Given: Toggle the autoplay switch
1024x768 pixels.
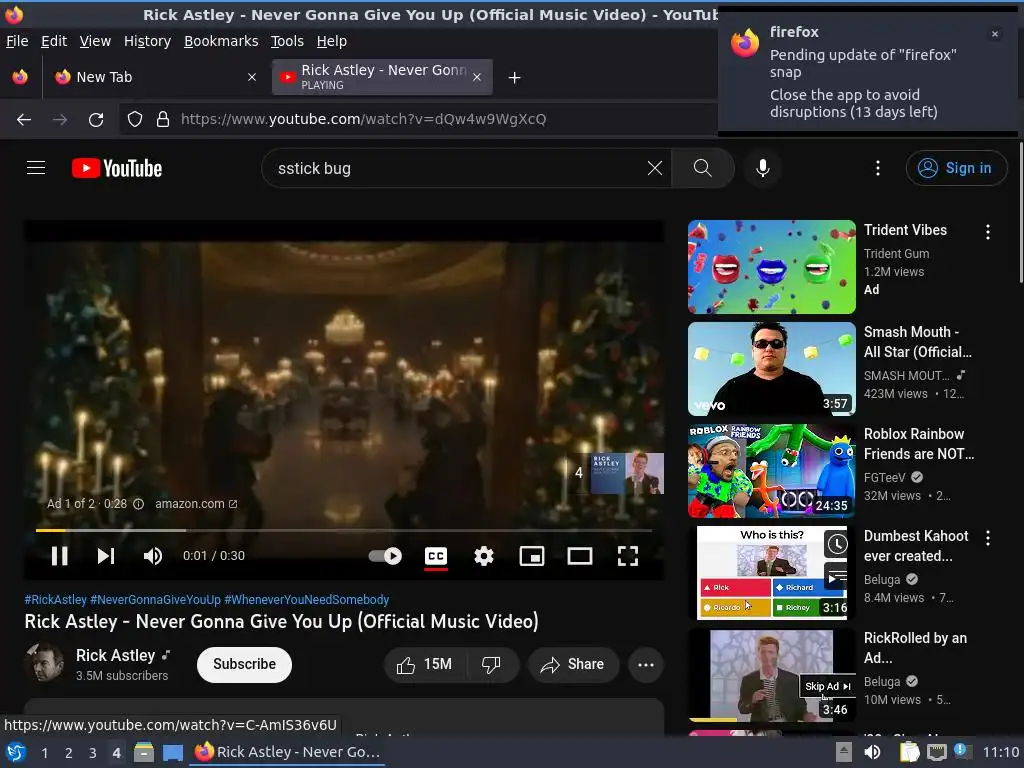Looking at the screenshot, I should click(x=385, y=556).
